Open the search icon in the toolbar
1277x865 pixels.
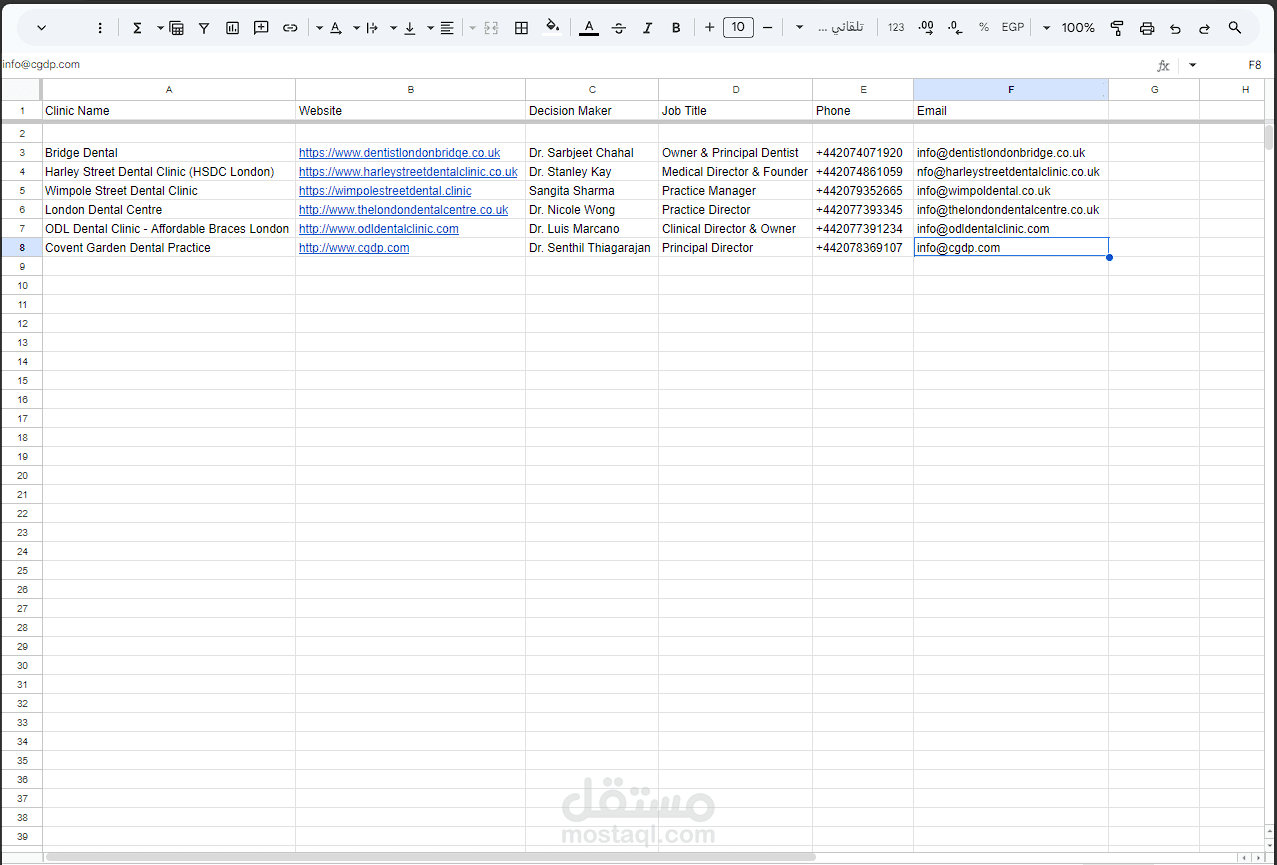tap(1234, 28)
